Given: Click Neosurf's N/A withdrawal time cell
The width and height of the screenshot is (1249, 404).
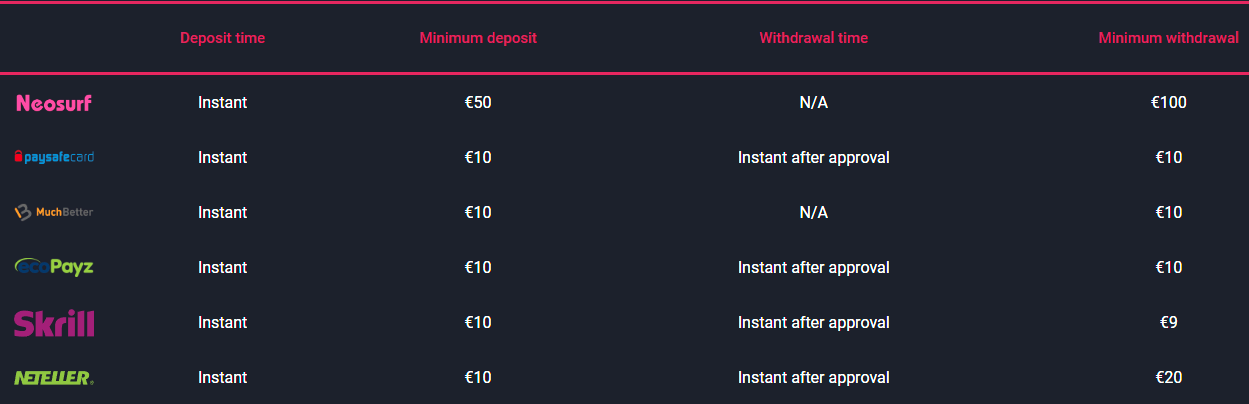Looking at the screenshot, I should click(x=813, y=102).
